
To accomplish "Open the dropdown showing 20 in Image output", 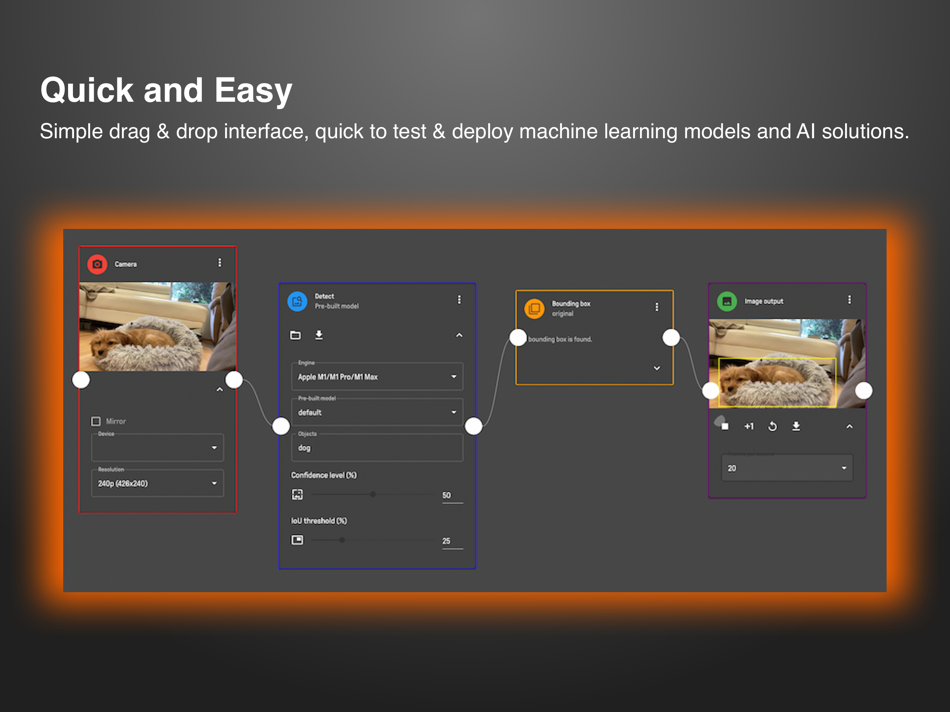I will pyautogui.click(x=787, y=468).
